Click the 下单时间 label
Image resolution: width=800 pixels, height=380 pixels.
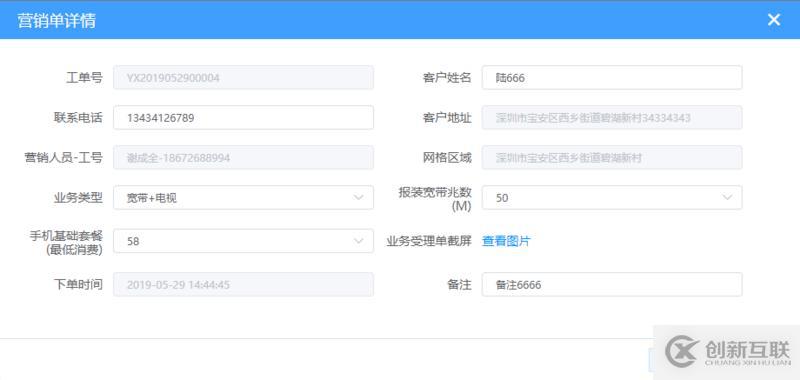pos(78,285)
